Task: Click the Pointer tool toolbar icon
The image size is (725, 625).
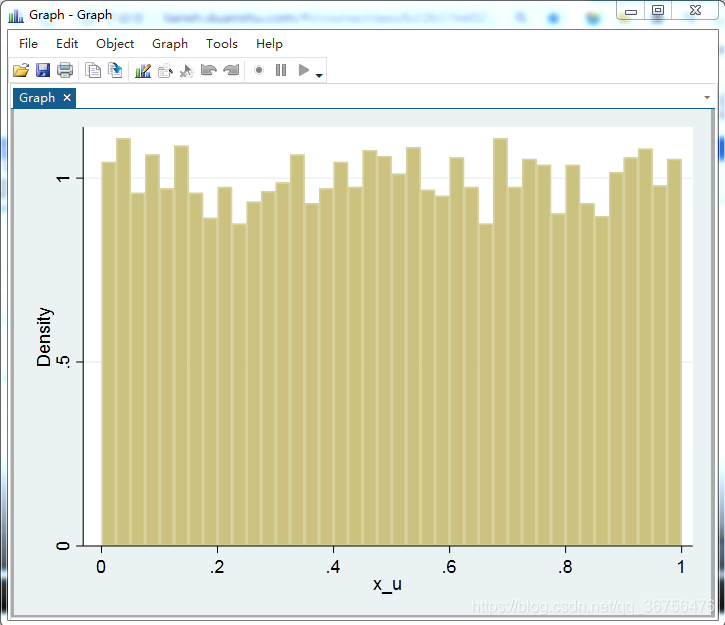Action: click(x=187, y=71)
